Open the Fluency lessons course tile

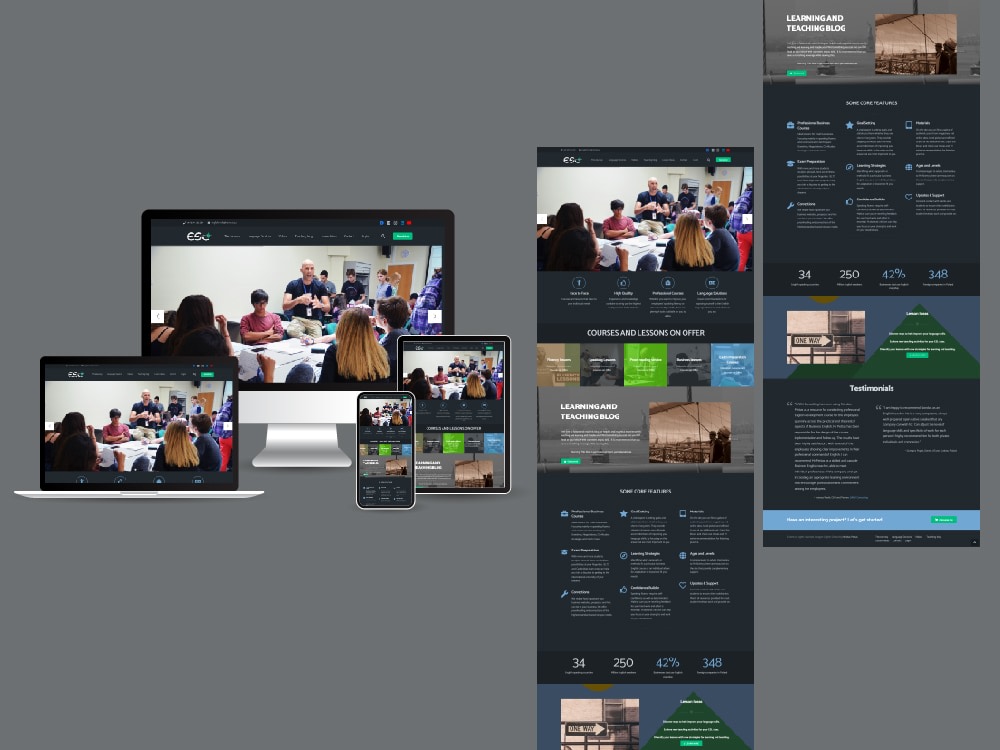559,365
